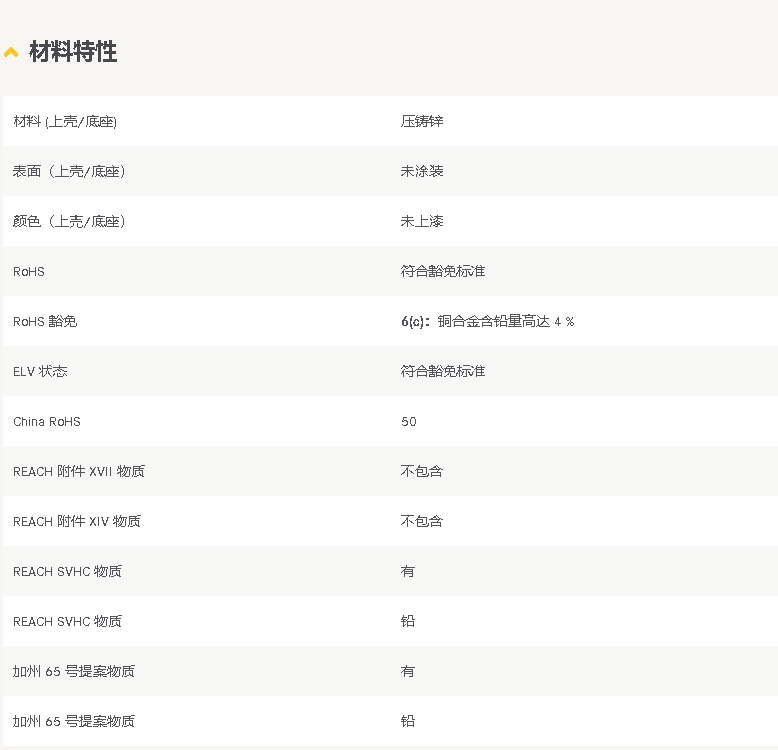This screenshot has width=778, height=750.
Task: Select the RoHS 豁免 row label
Action: coord(45,321)
